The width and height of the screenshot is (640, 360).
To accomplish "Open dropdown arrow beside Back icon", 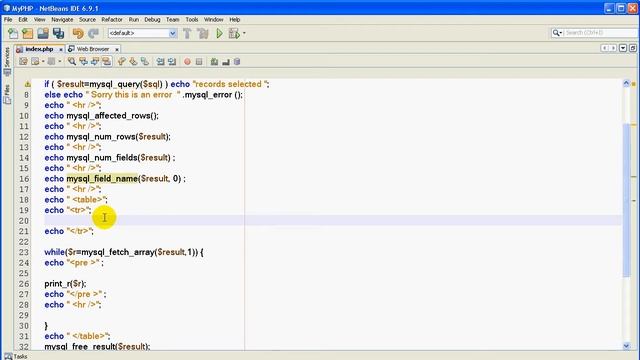I will pos(43,62).
